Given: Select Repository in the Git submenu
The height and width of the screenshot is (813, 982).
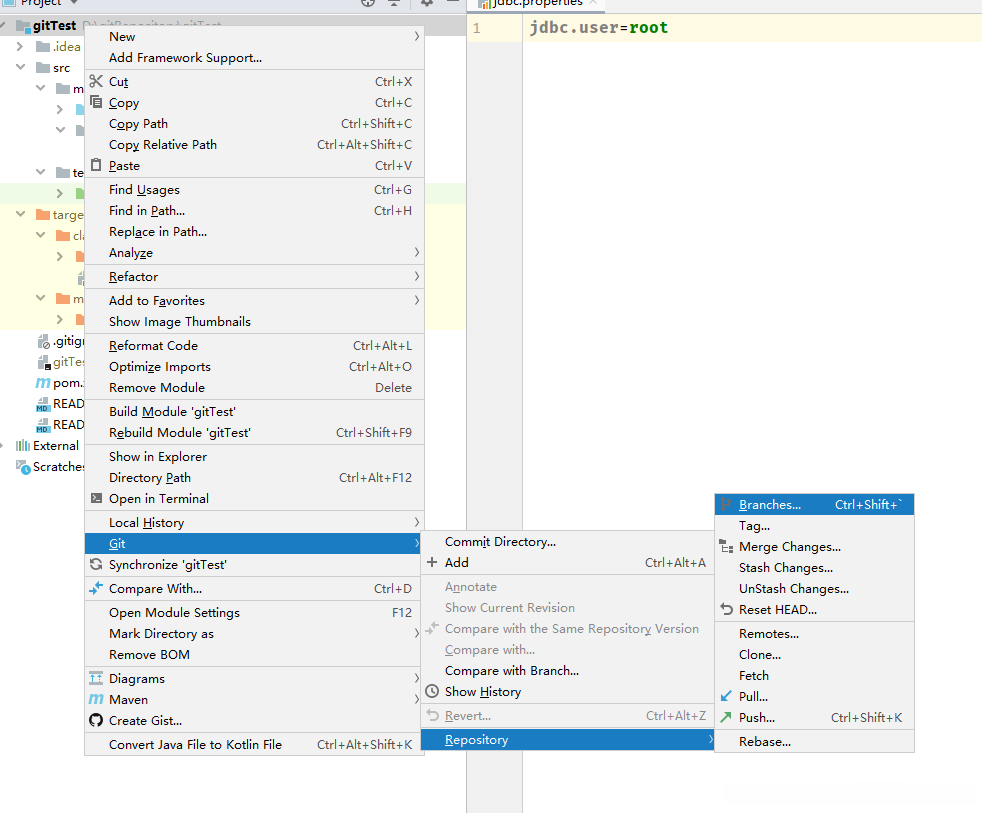Looking at the screenshot, I should point(567,740).
